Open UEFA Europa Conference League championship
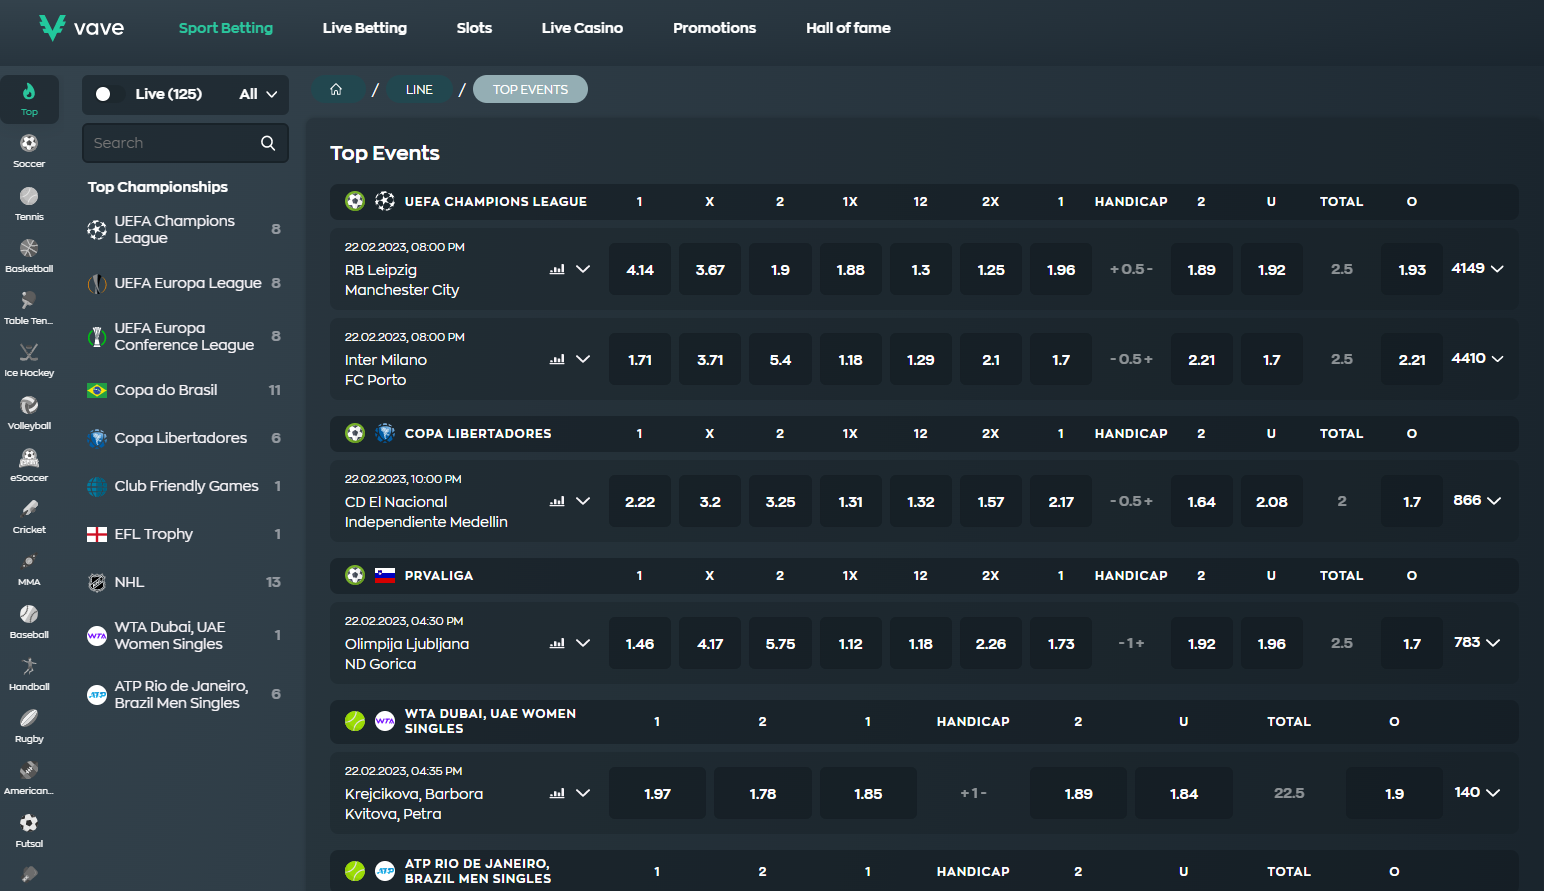The height and width of the screenshot is (891, 1544). pos(184,336)
